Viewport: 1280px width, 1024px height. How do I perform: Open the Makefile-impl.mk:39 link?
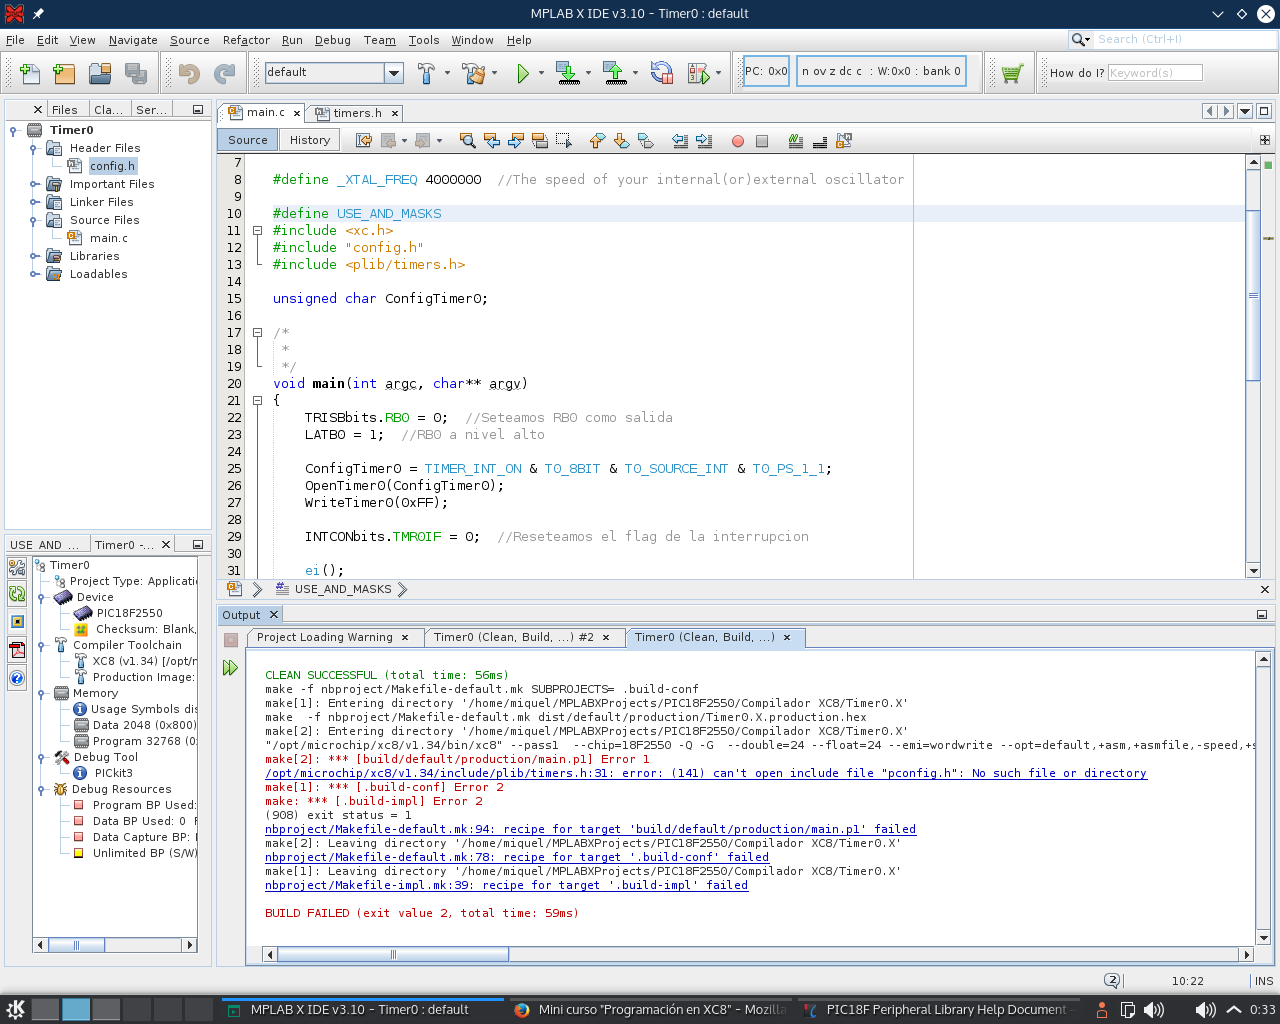click(506, 885)
